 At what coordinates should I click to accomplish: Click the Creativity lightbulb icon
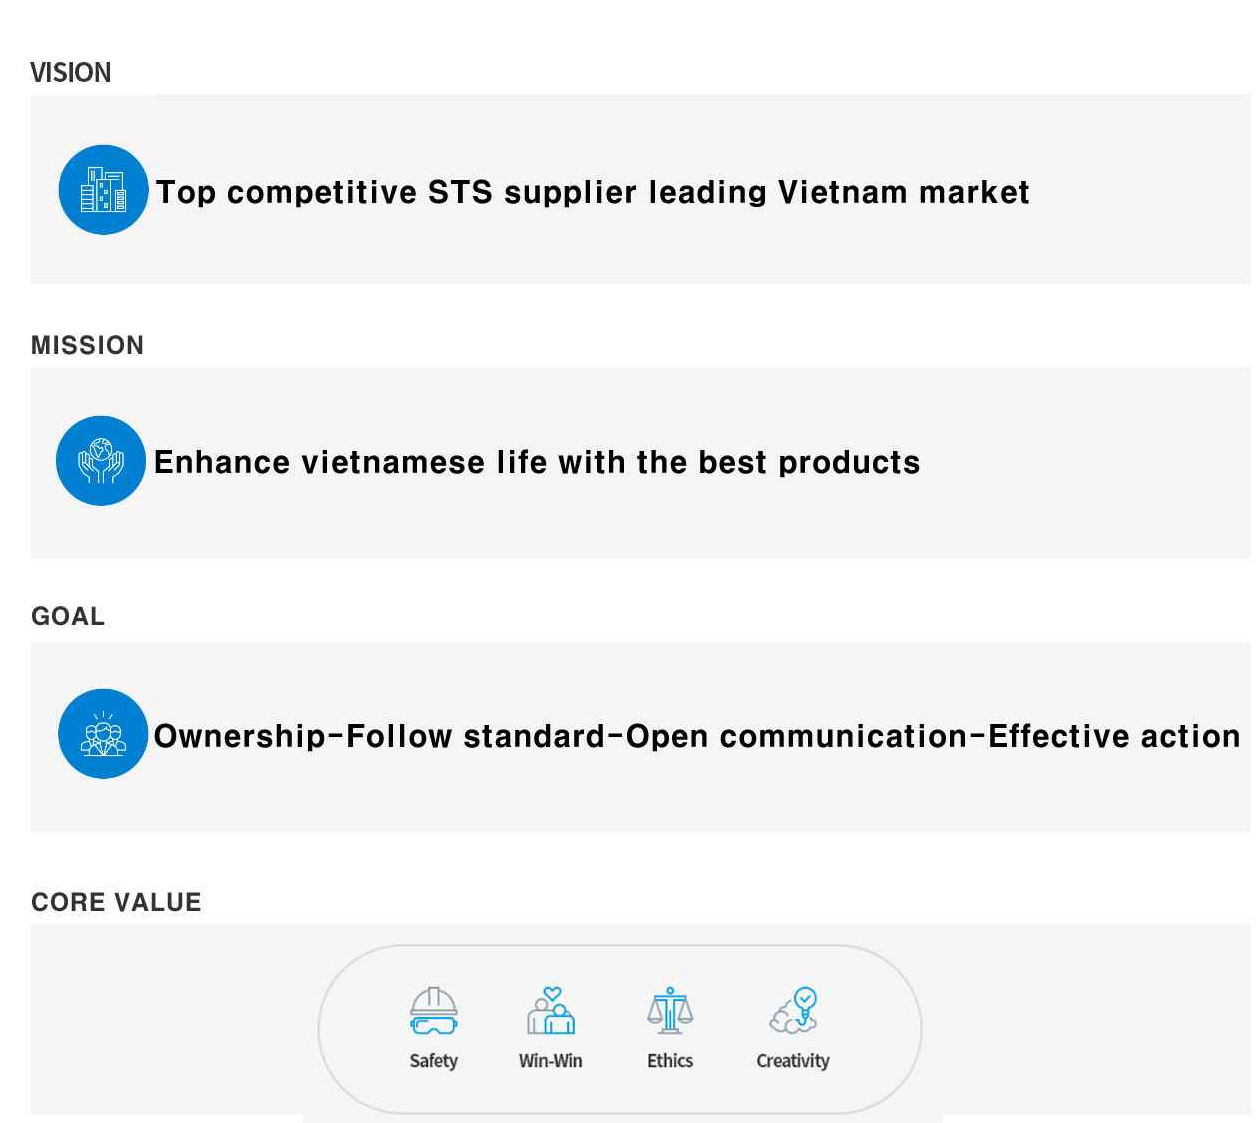click(x=794, y=1011)
